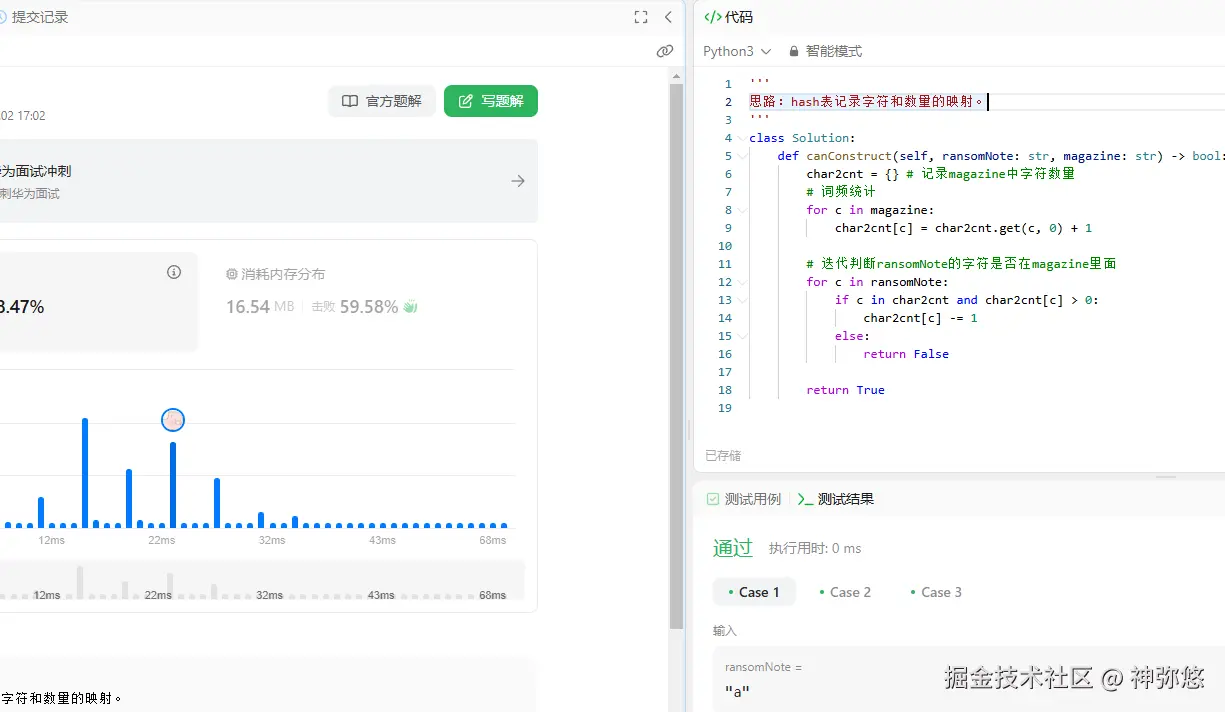Viewport: 1225px width, 712px height.
Task: Switch to the 测试用例 test cases tab
Action: point(743,499)
